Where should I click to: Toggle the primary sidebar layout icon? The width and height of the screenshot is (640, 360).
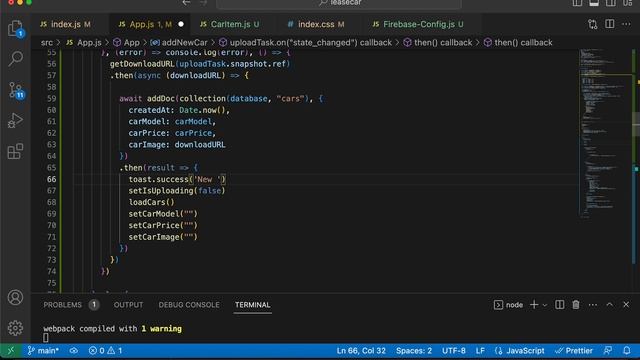[x=577, y=3]
